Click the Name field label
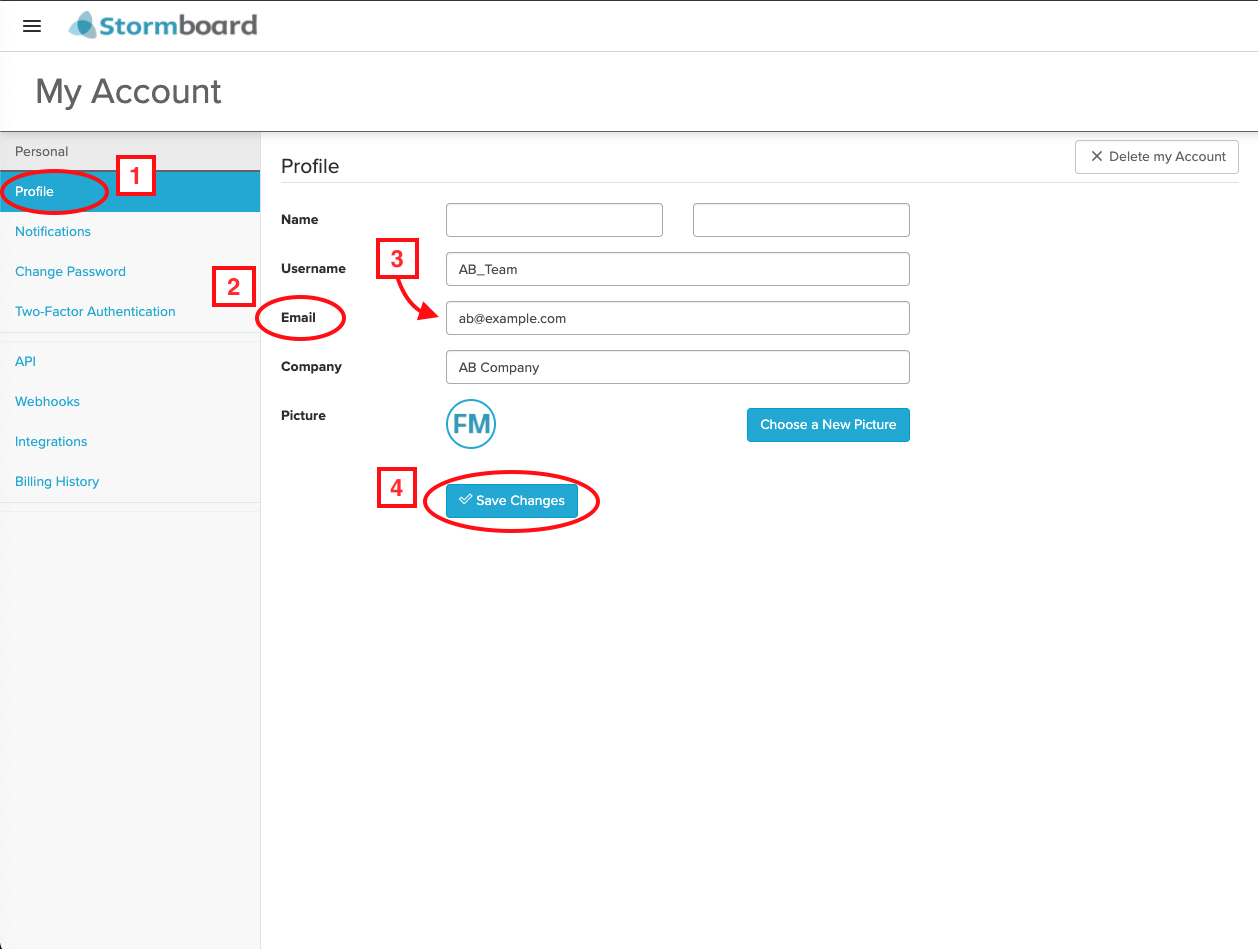This screenshot has width=1258, height=949. click(300, 219)
